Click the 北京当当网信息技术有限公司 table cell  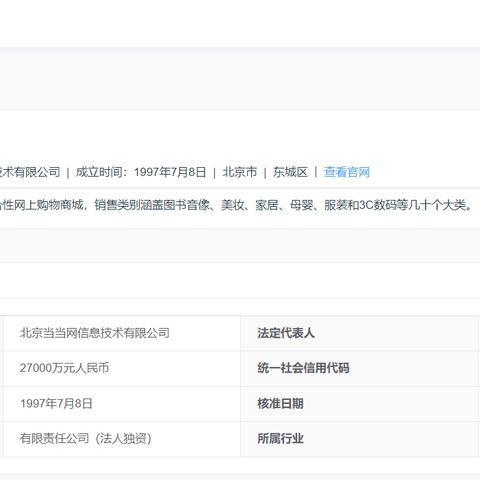(x=122, y=333)
